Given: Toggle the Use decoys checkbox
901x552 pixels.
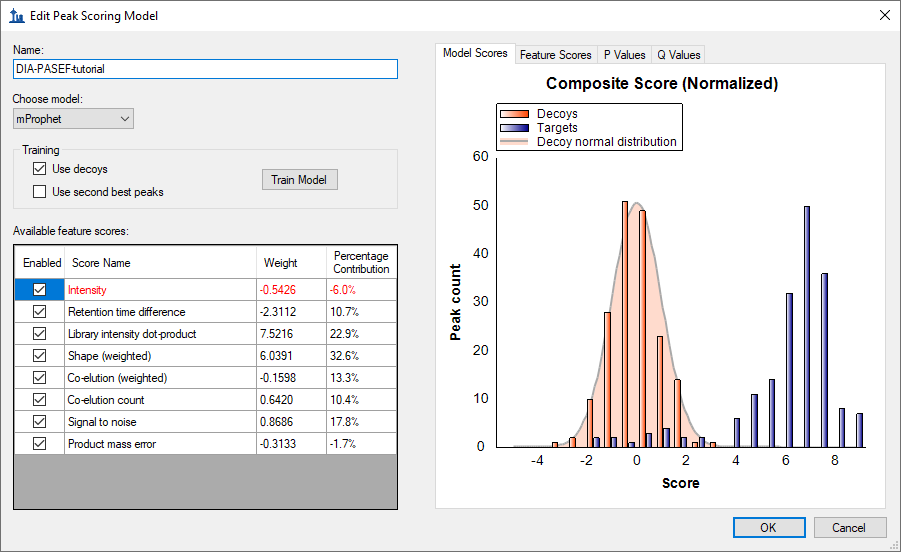Looking at the screenshot, I should point(39,169).
